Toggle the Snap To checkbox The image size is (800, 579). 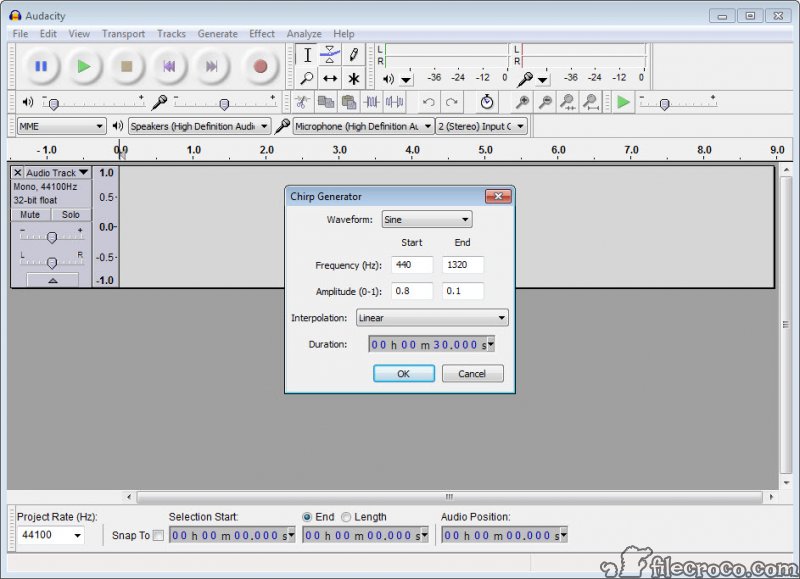(158, 535)
